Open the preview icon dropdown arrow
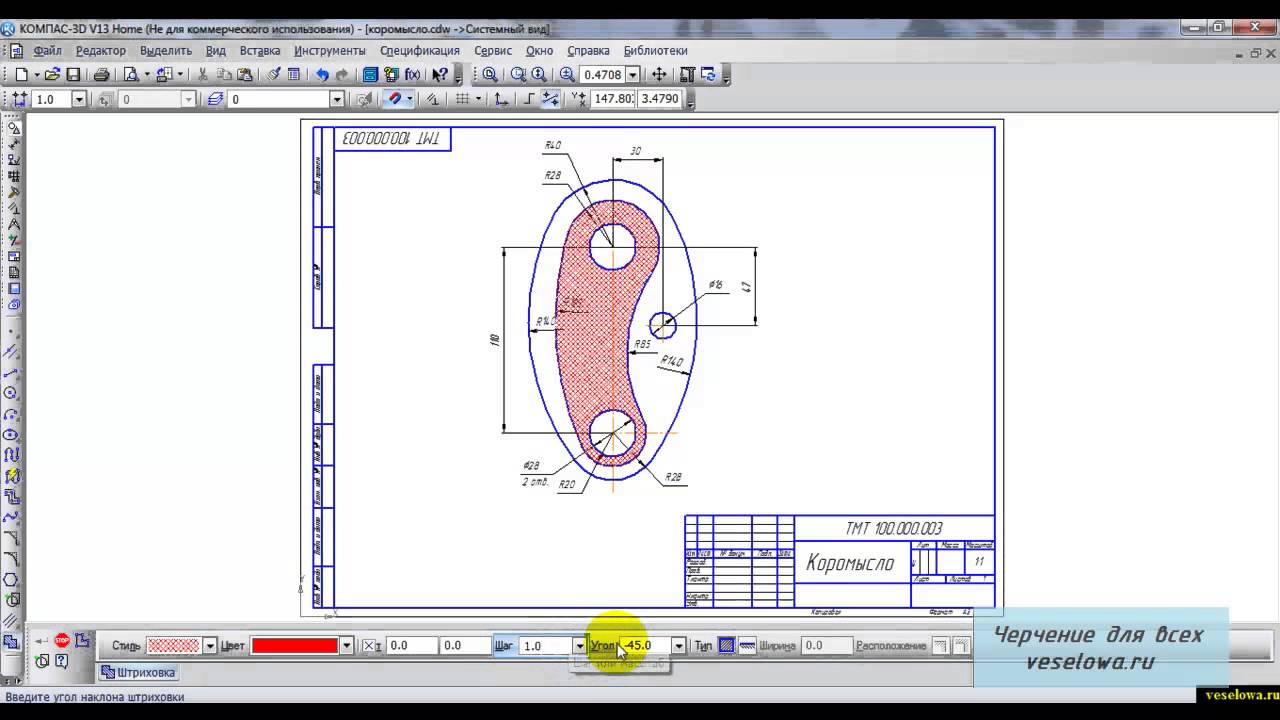The image size is (1280, 720). [147, 74]
